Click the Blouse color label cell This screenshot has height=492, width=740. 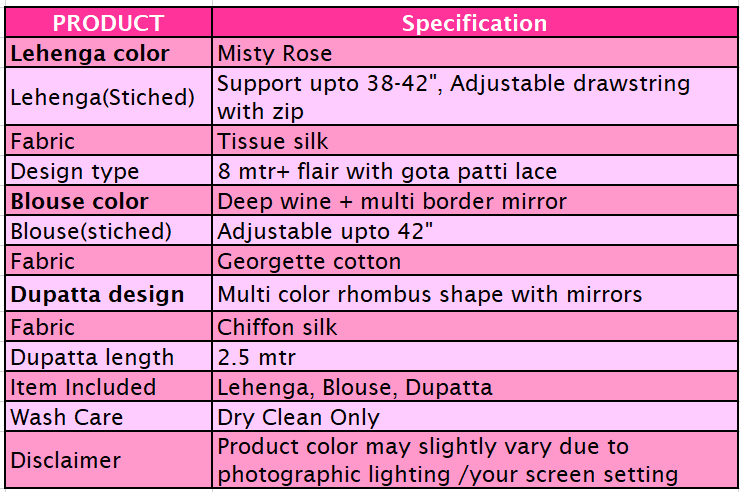click(x=109, y=200)
